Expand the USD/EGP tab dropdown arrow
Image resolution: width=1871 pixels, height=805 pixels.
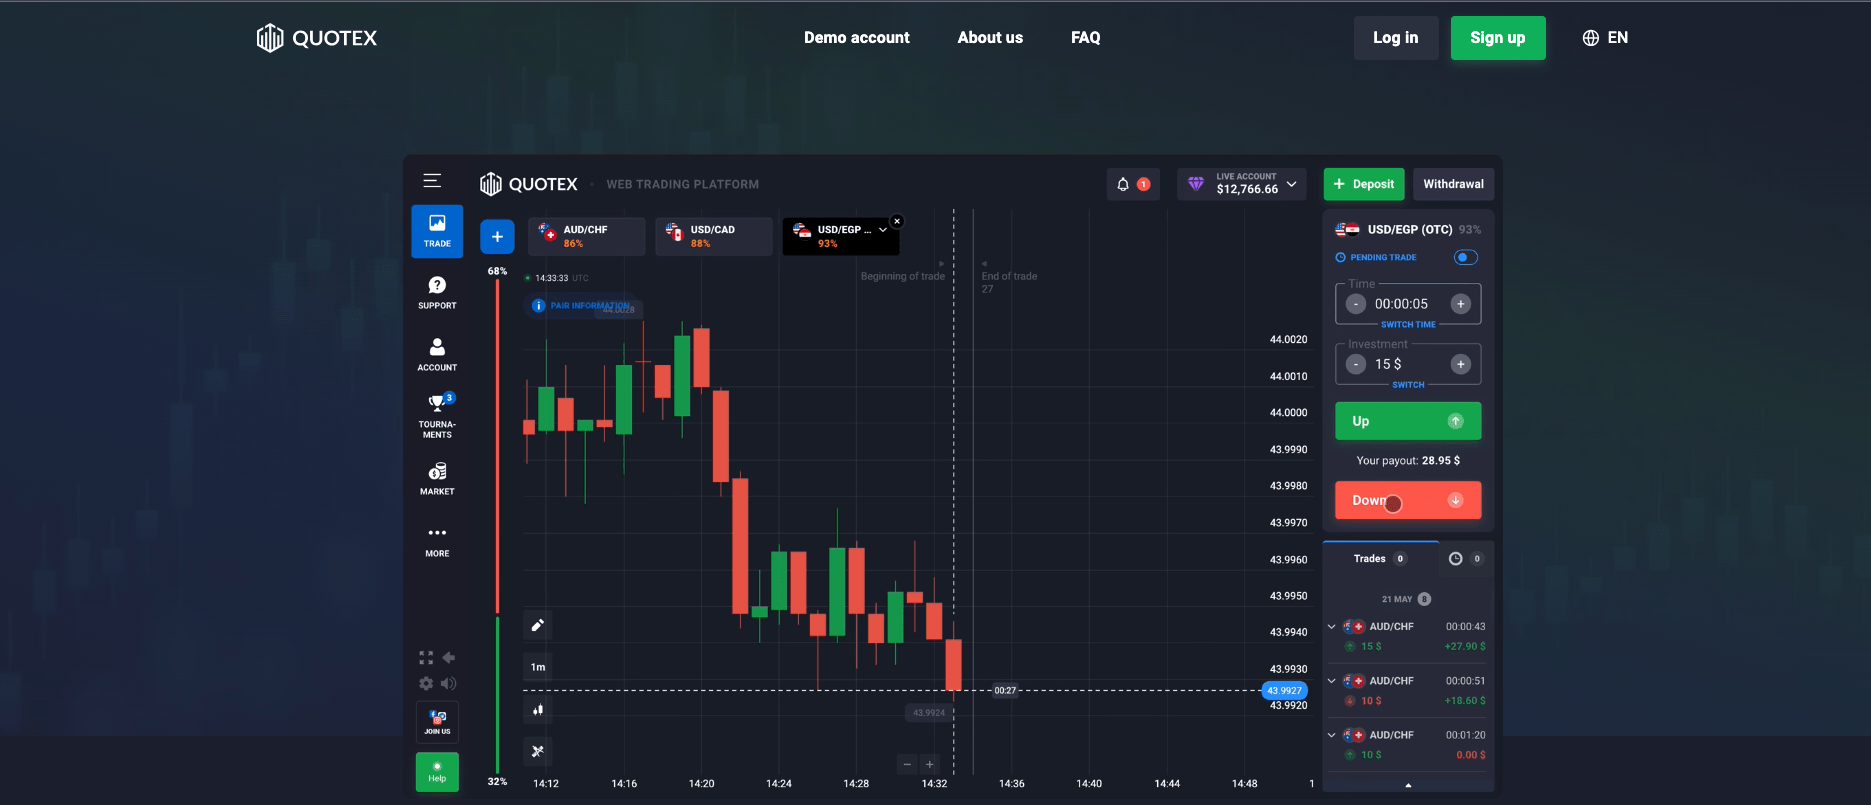[x=883, y=230]
